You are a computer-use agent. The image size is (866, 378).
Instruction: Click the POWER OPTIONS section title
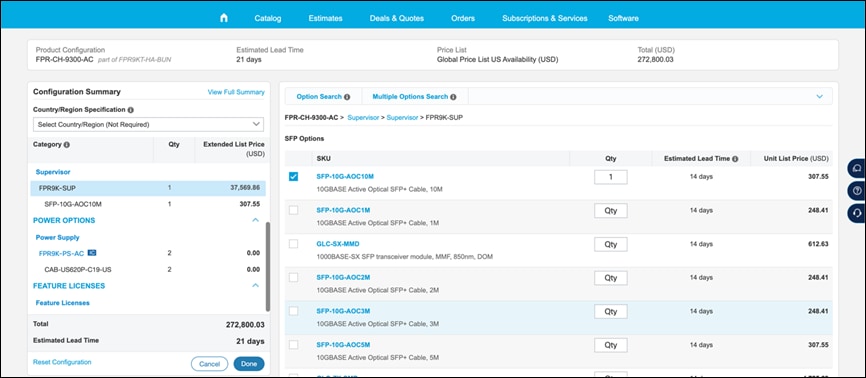[64, 220]
